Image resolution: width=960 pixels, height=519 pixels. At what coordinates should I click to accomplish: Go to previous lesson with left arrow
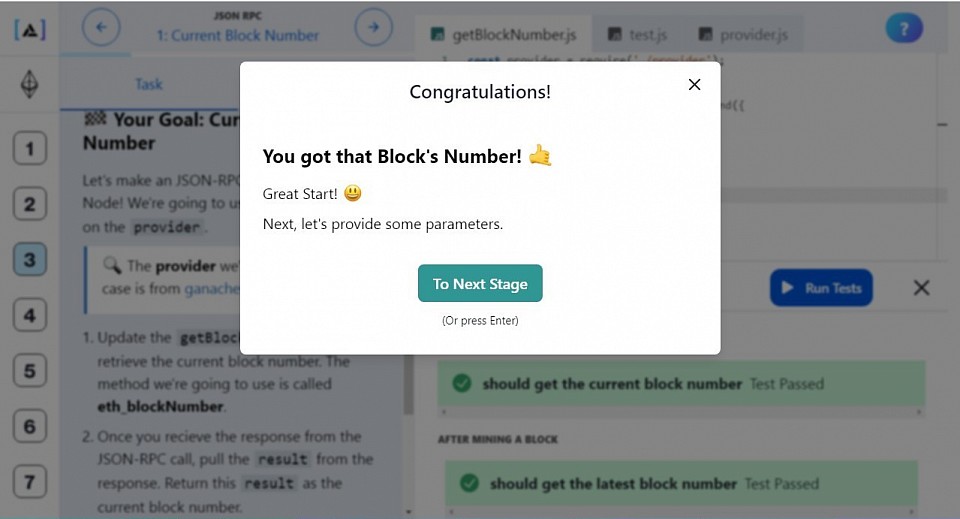tap(101, 27)
